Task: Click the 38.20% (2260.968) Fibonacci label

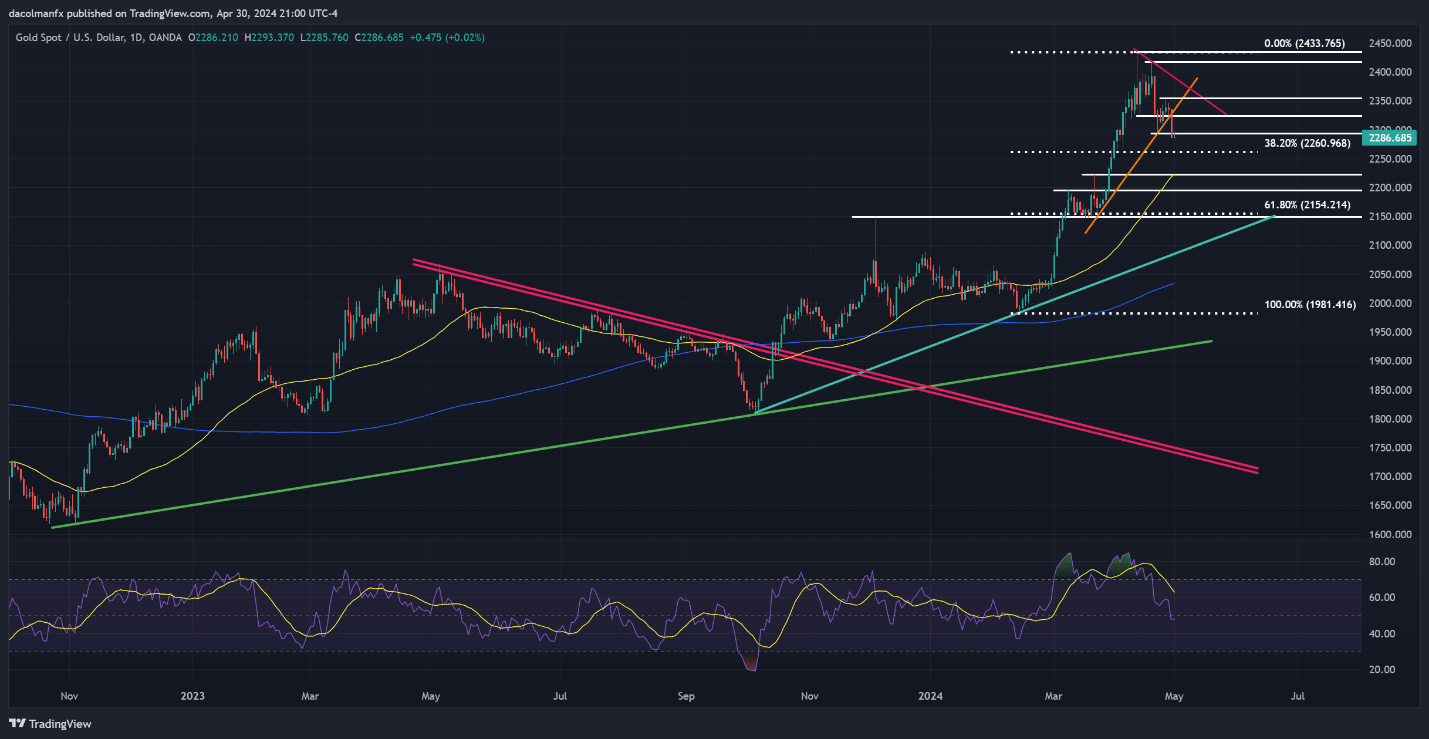Action: pyautogui.click(x=1307, y=144)
